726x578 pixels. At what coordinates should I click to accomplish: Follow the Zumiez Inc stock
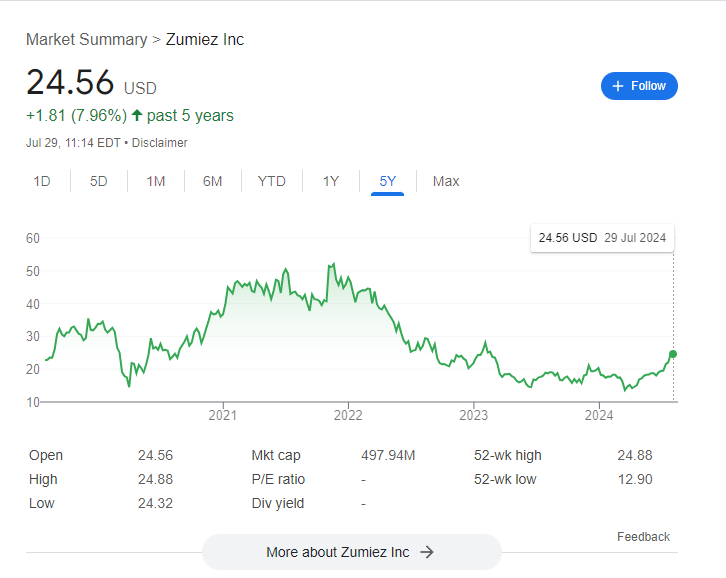[x=639, y=86]
